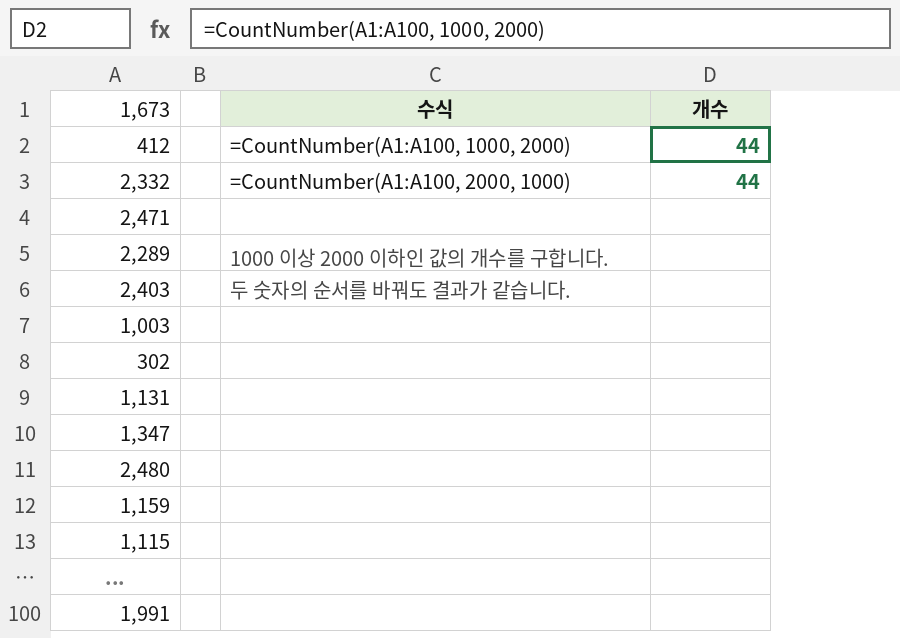This screenshot has height=638, width=900.
Task: Select row 100 header
Action: click(25, 613)
